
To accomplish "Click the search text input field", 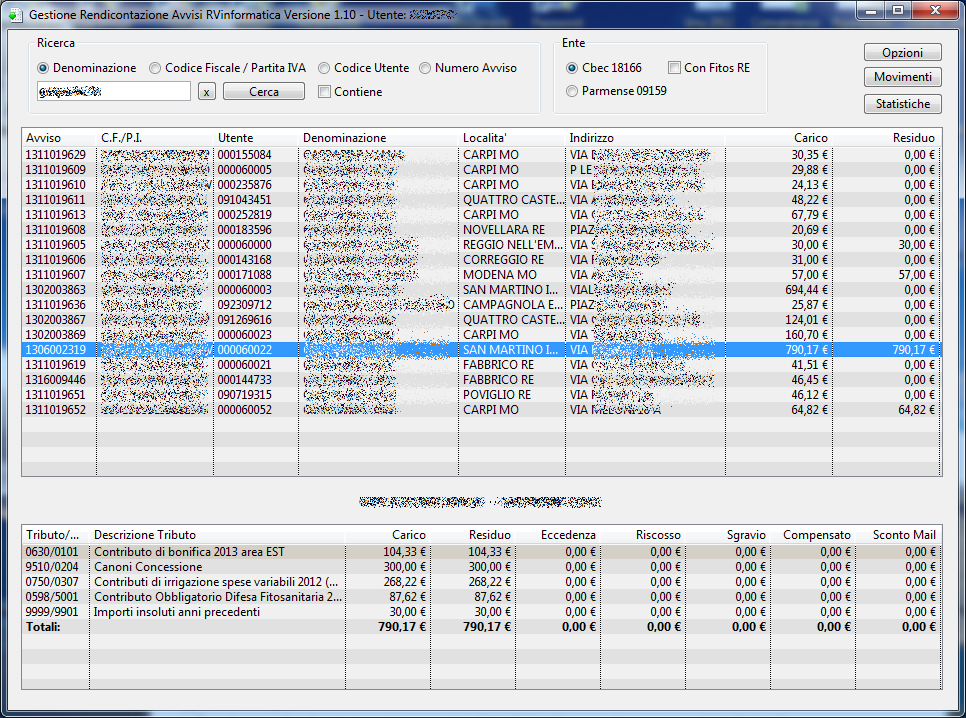I will 114,91.
